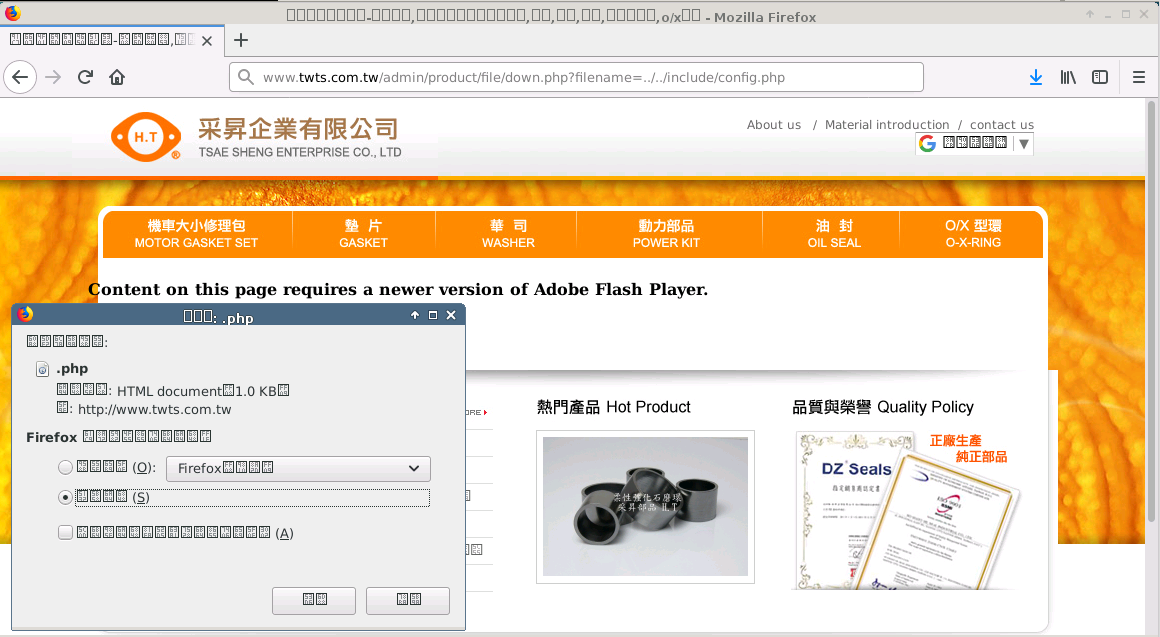This screenshot has width=1160, height=637.
Task: Open the GASKET menu item
Action: pyautogui.click(x=363, y=234)
